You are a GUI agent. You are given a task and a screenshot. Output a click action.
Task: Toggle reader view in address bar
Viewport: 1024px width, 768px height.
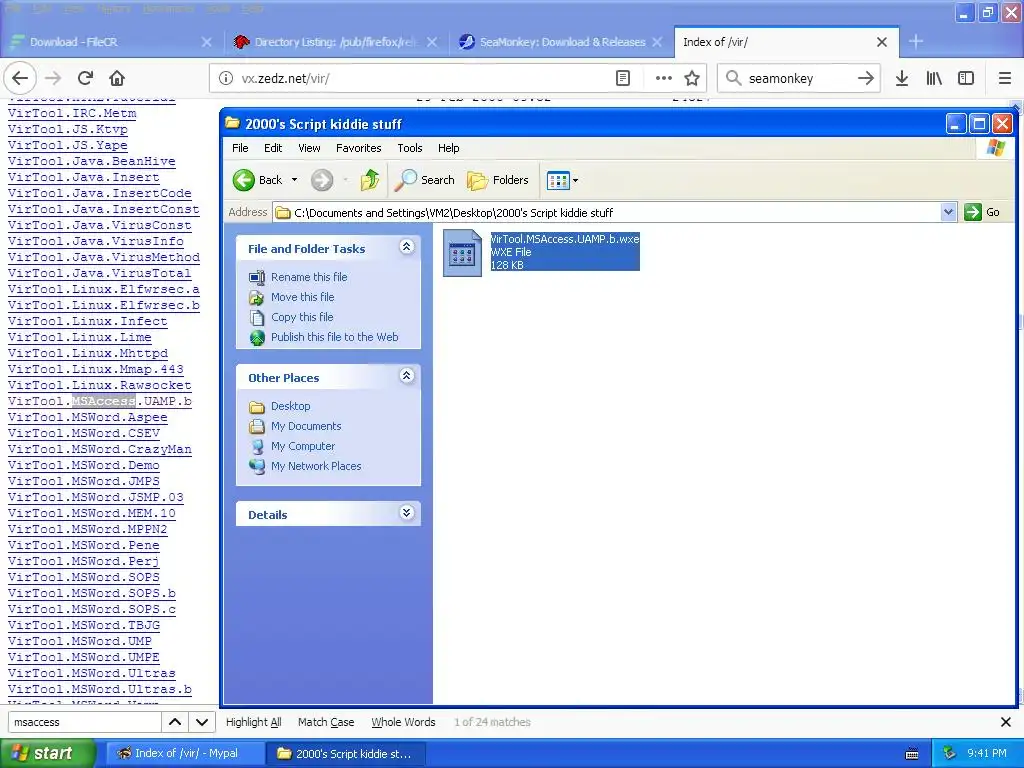point(623,78)
